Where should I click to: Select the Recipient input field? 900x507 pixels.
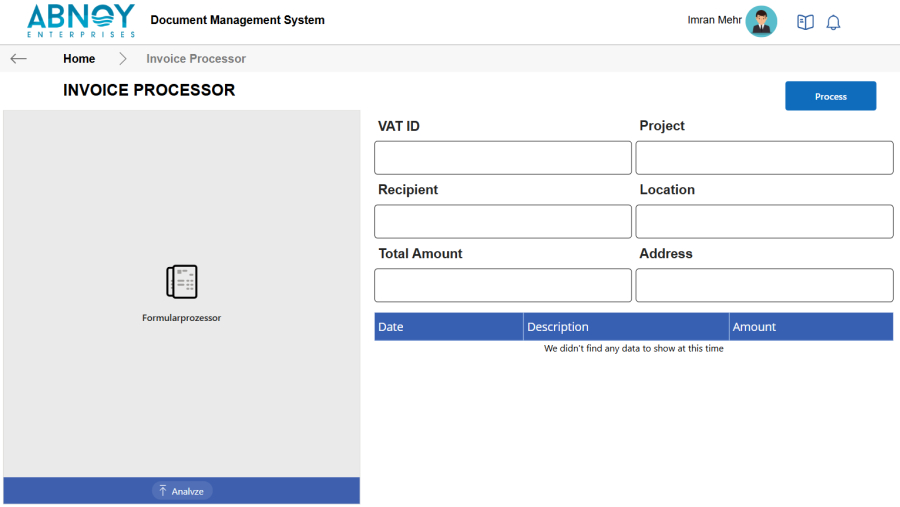click(503, 221)
